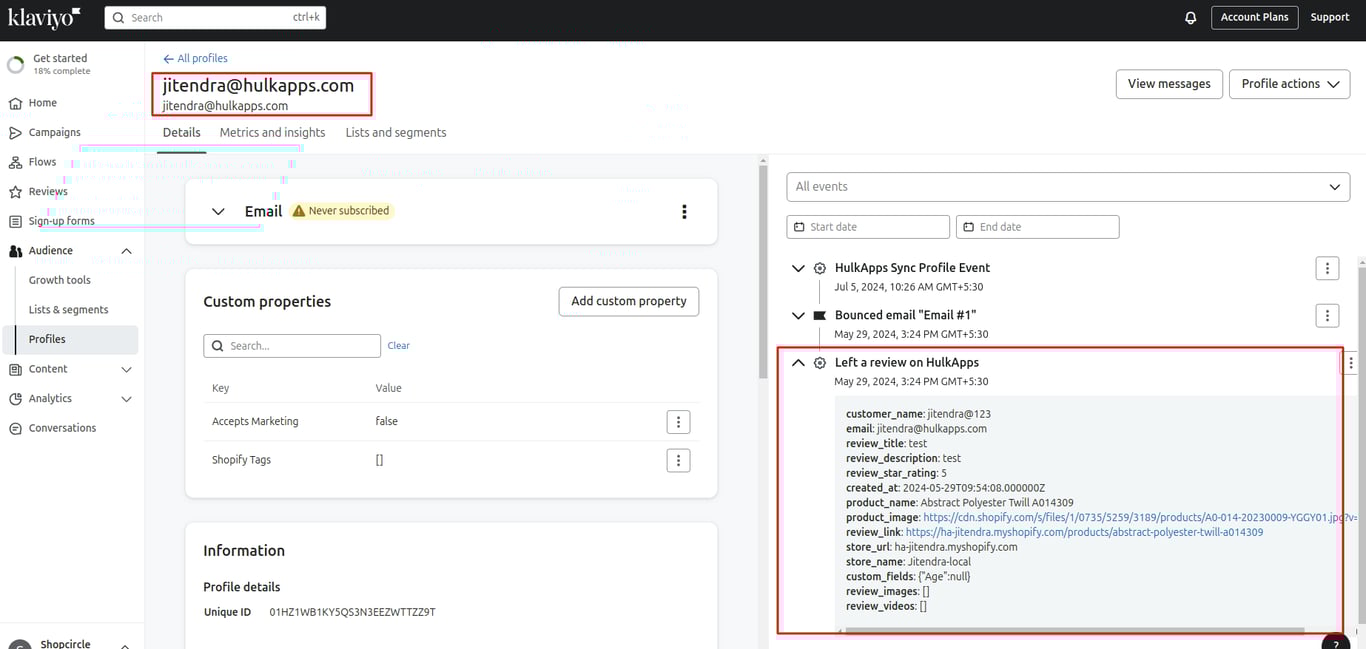Click the Reviews star icon
This screenshot has width=1366, height=649.
[15, 192]
